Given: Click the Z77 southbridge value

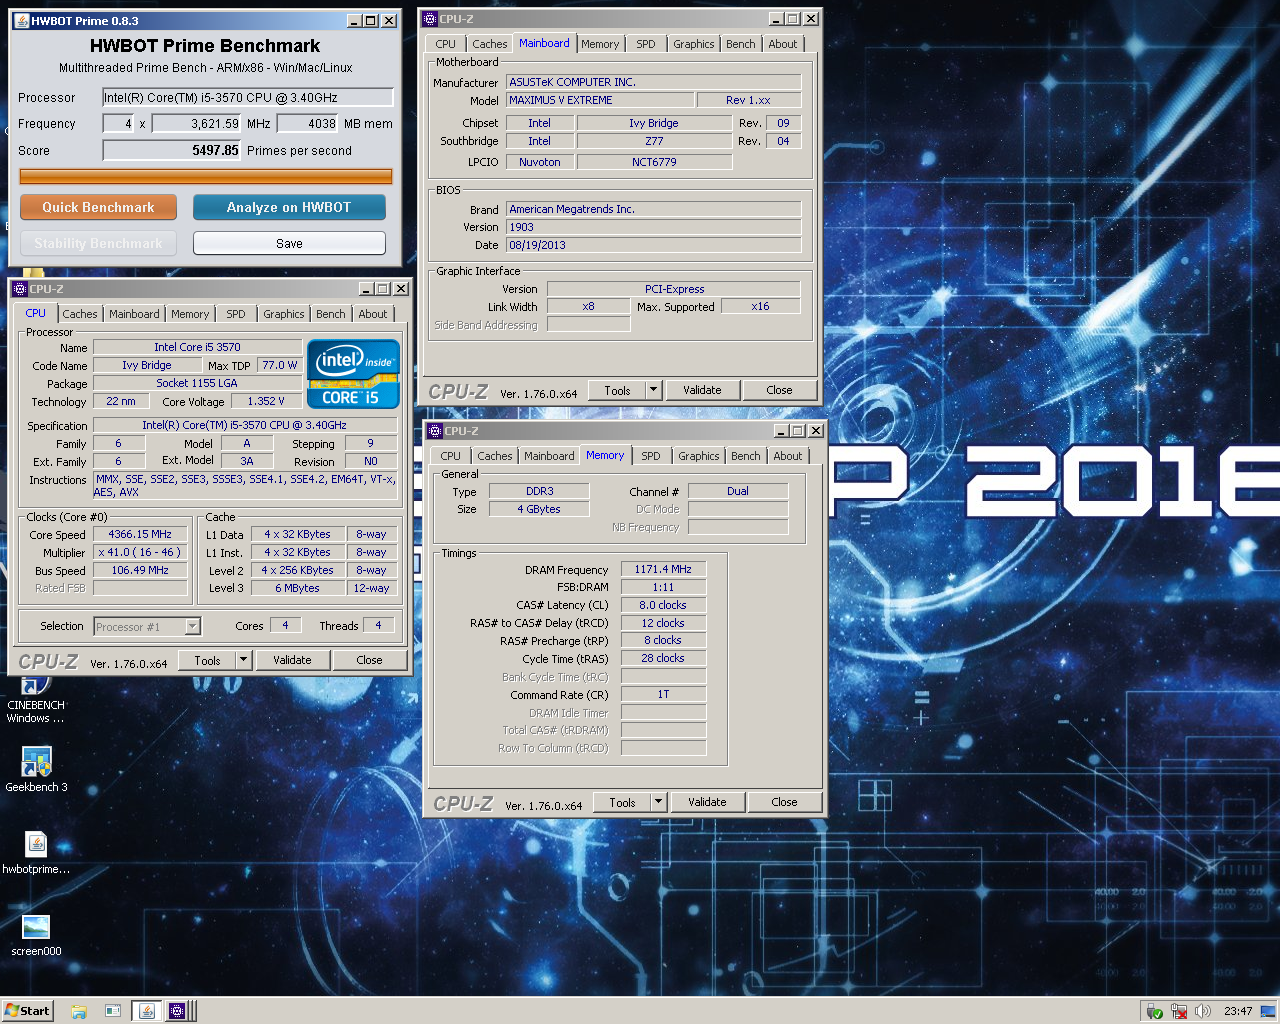Looking at the screenshot, I should (654, 141).
